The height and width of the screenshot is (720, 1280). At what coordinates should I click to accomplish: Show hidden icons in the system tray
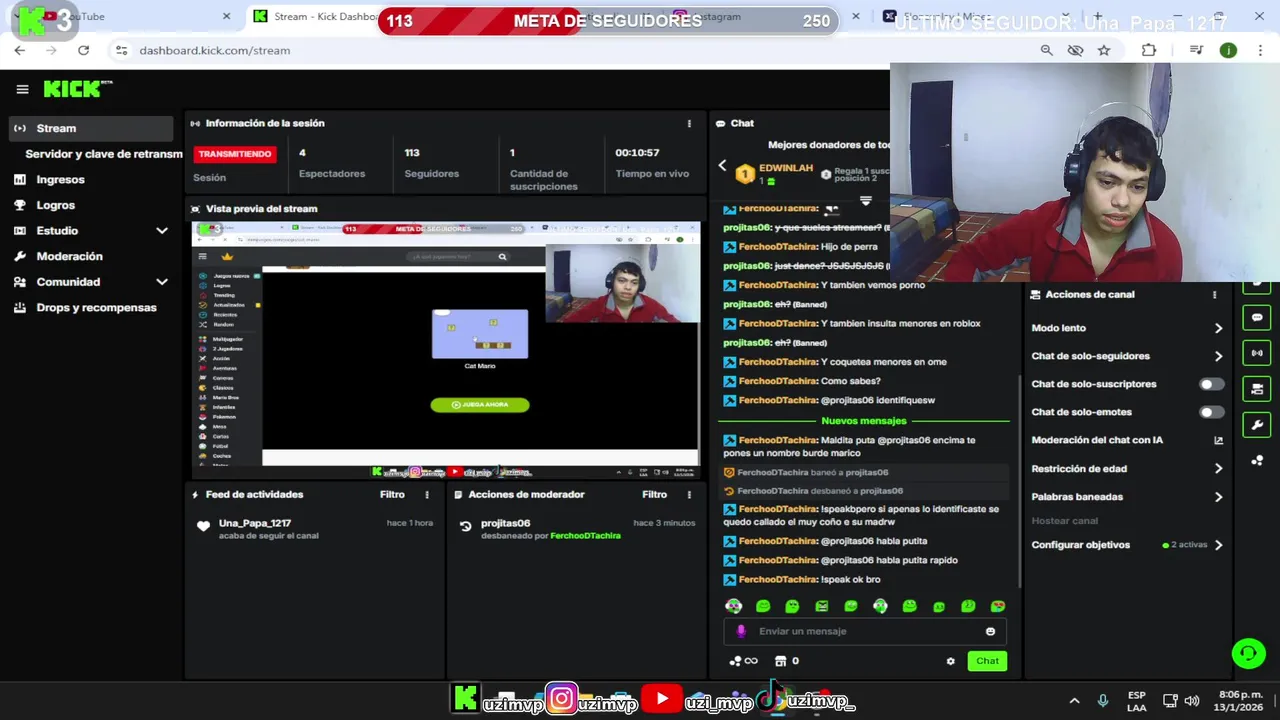coord(1074,701)
